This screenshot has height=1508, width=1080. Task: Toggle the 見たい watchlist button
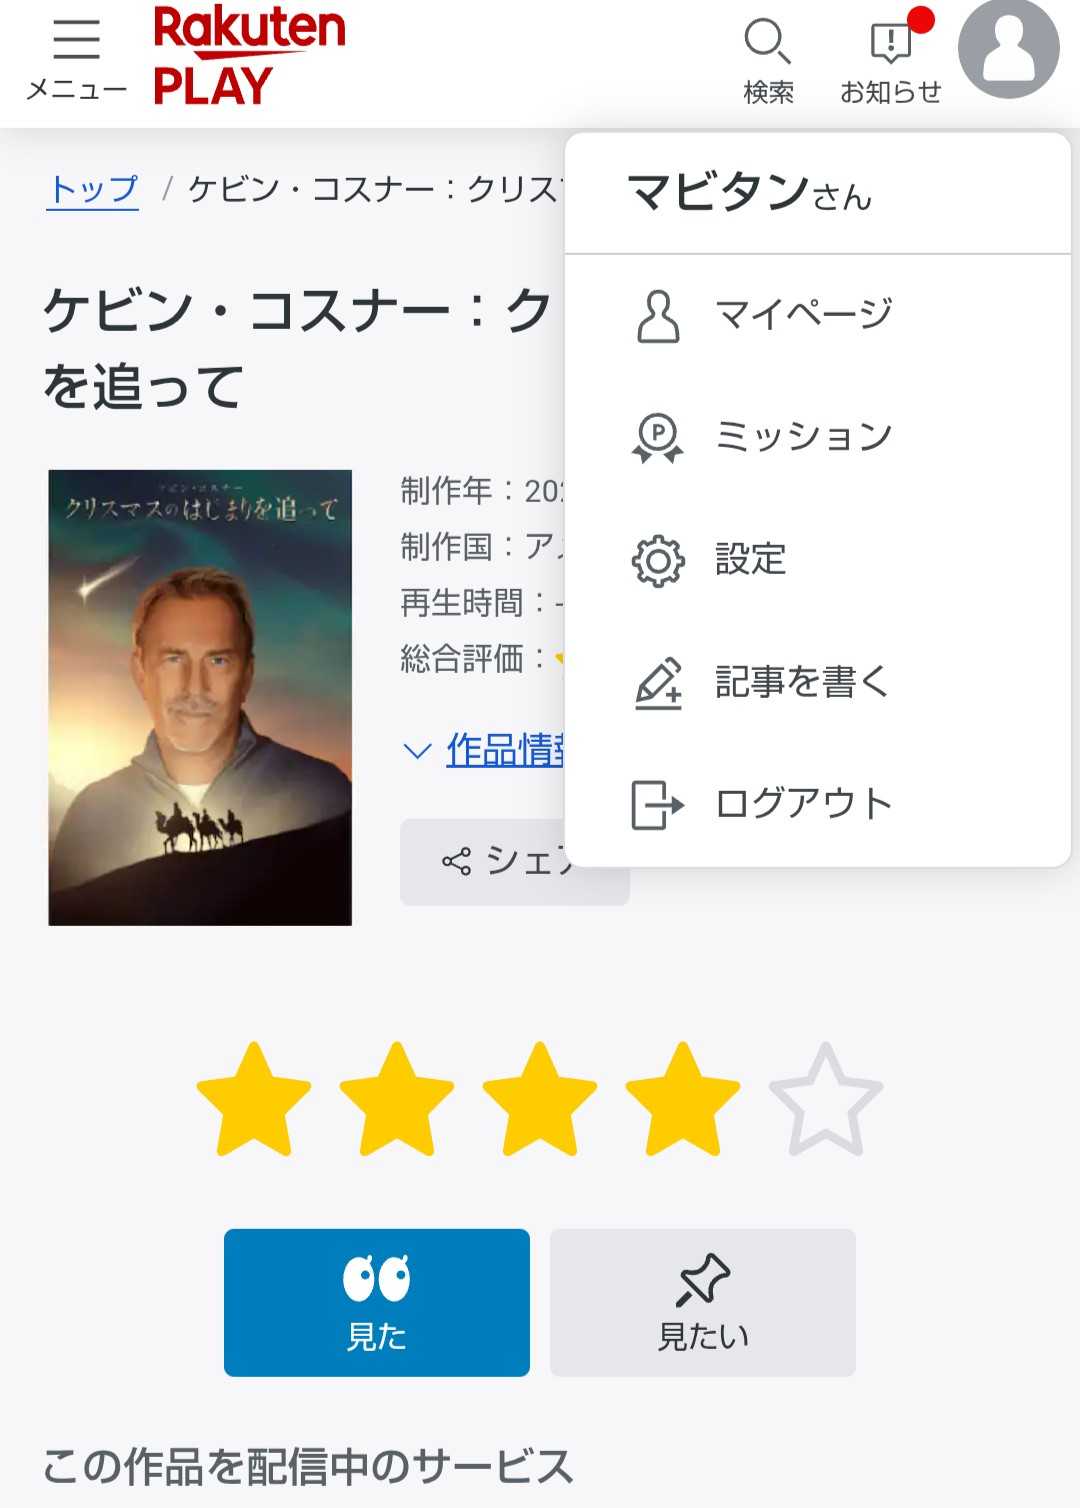[x=703, y=1302]
